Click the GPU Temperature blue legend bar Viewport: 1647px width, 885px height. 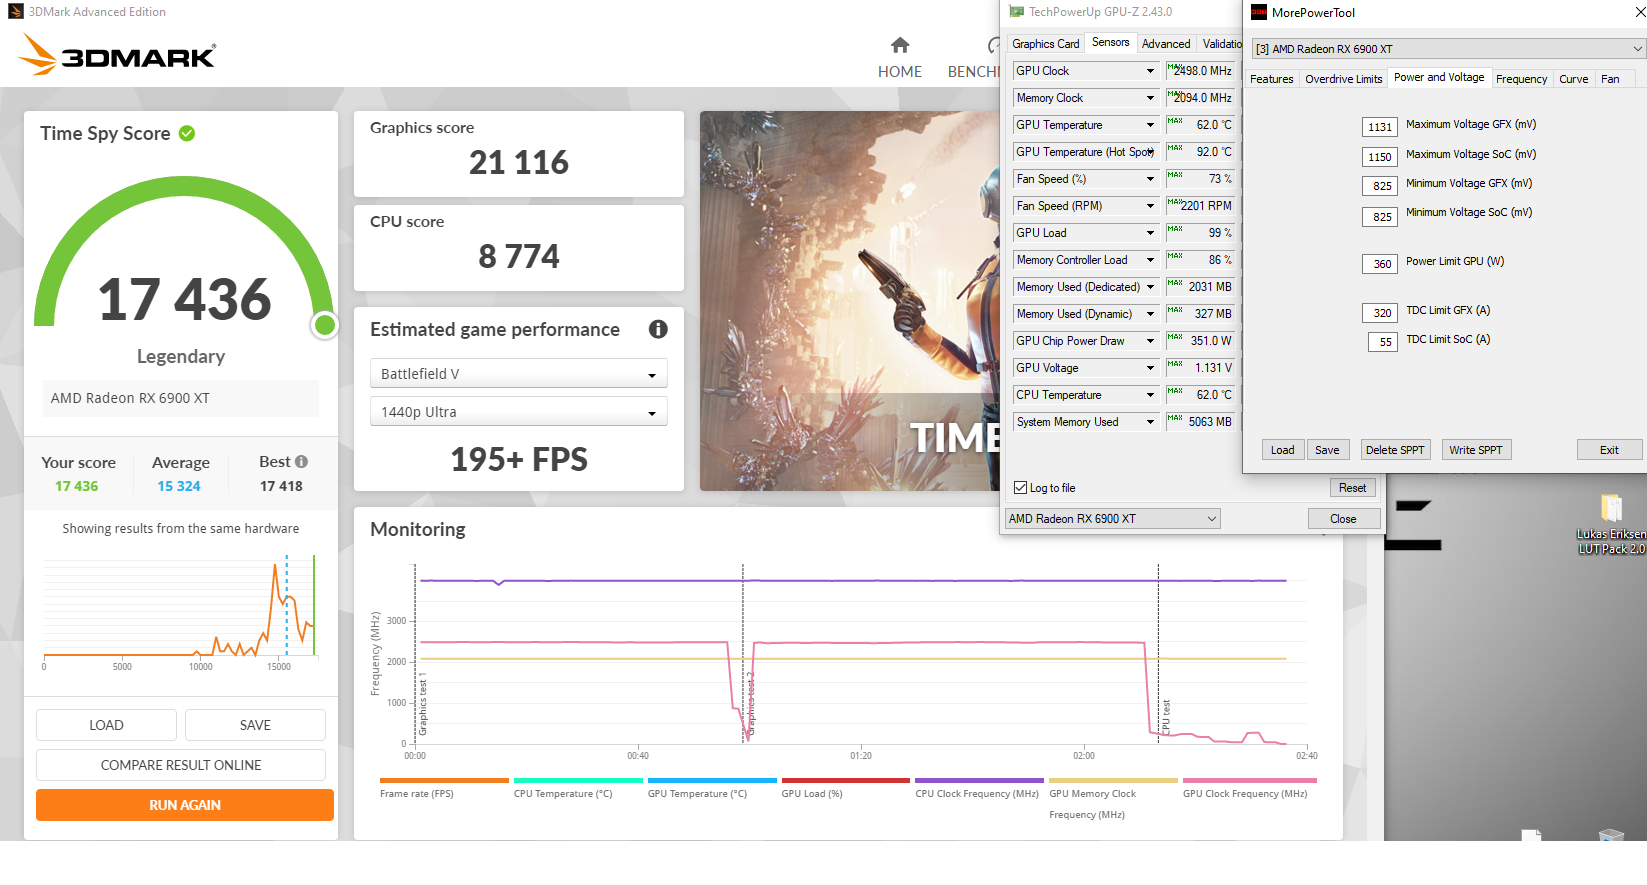712,780
